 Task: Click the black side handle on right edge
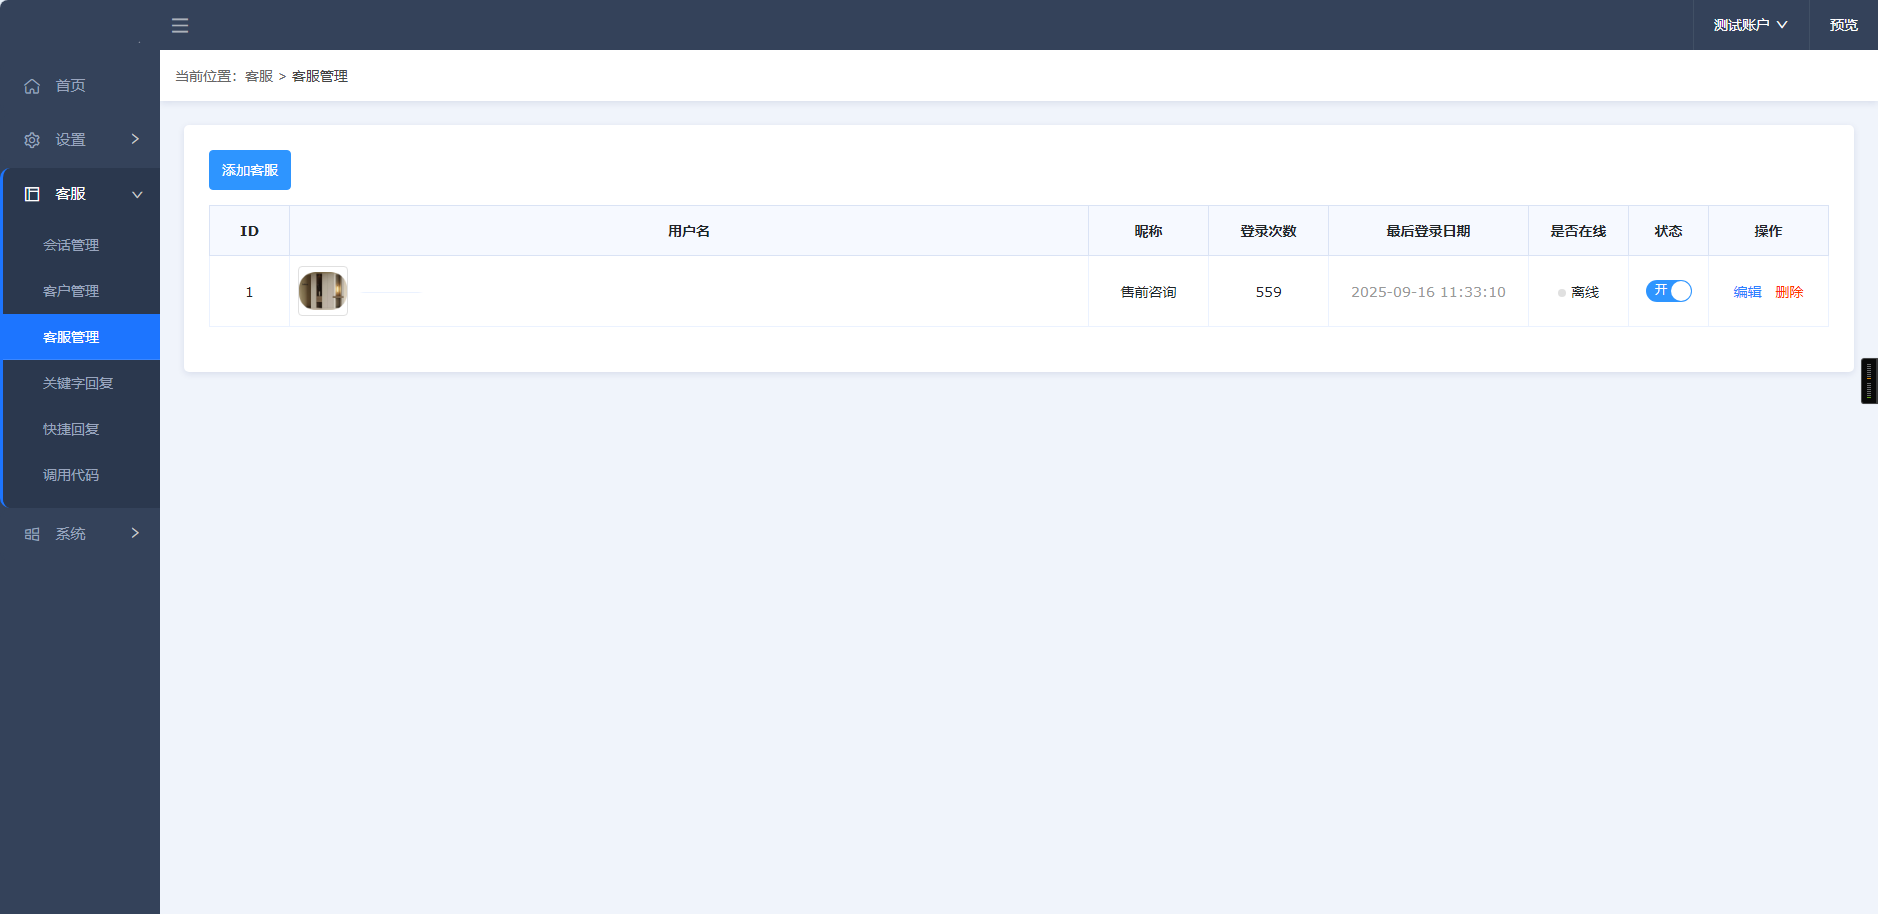(1868, 381)
